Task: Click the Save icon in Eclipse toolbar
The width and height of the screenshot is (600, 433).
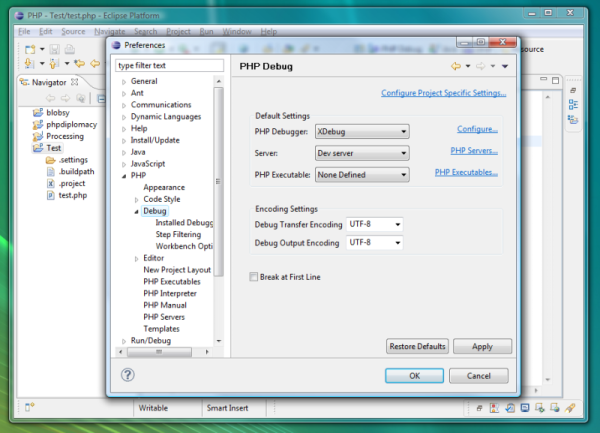Action: (x=55, y=49)
